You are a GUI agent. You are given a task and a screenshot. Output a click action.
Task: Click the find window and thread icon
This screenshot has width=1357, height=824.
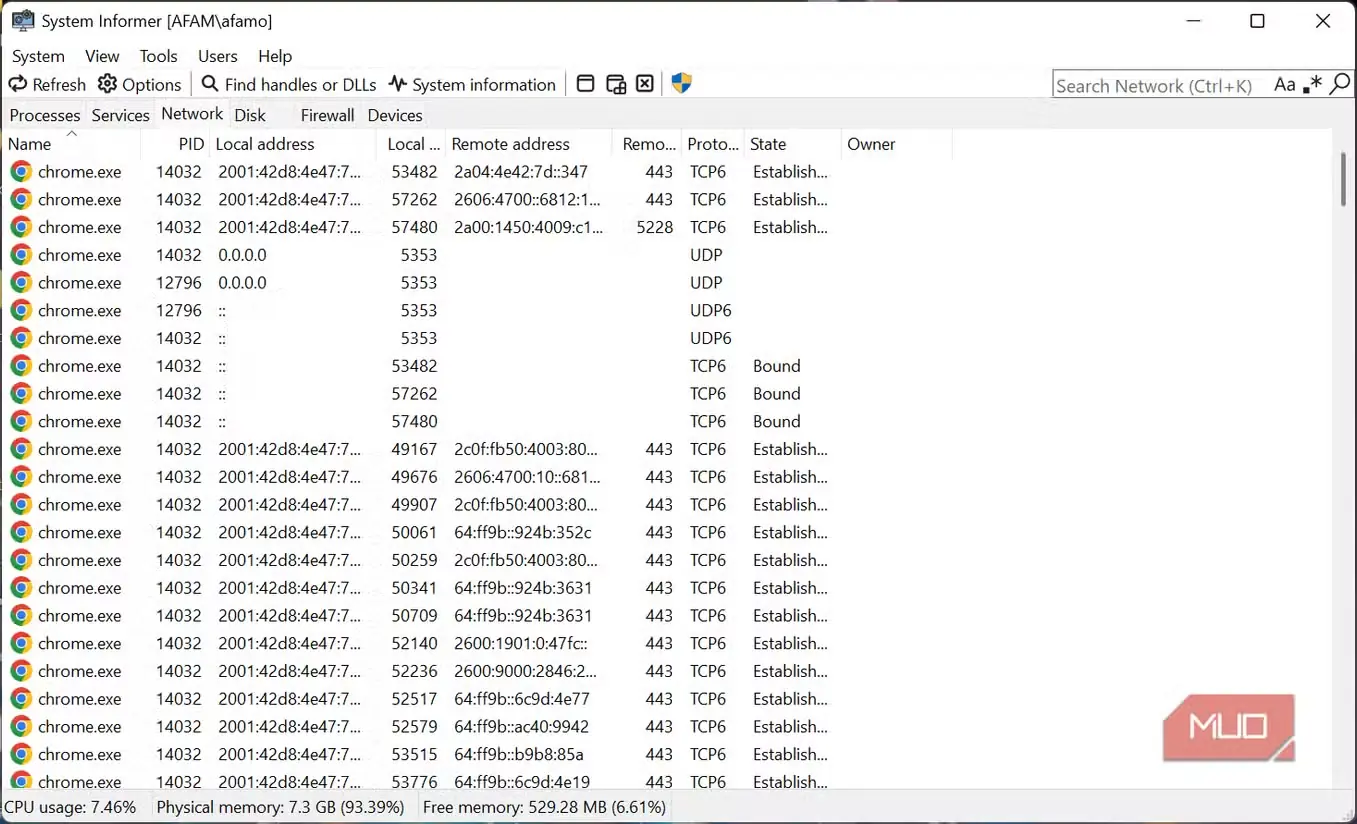(616, 84)
